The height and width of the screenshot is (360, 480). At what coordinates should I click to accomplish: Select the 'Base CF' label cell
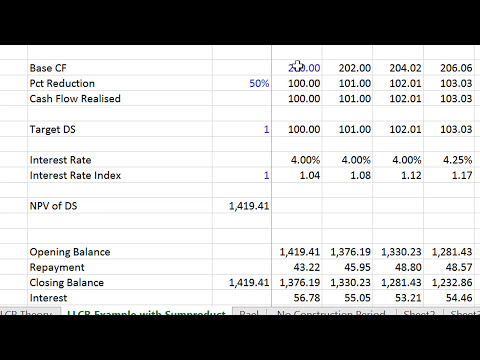[x=120, y=68]
